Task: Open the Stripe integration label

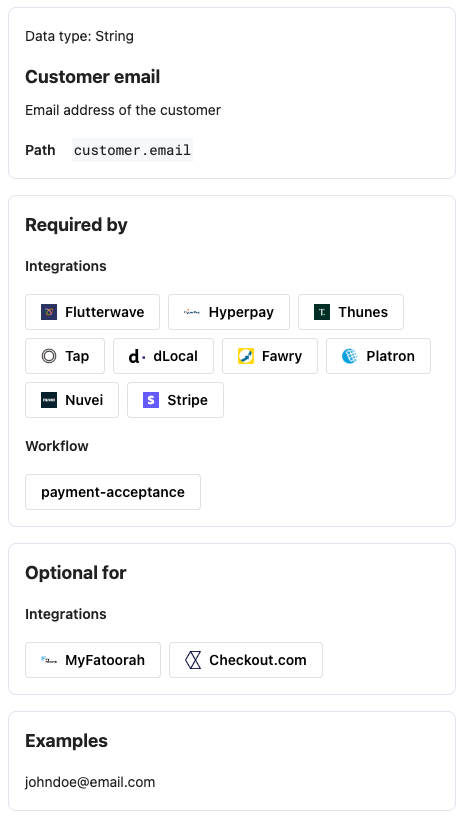Action: (x=187, y=400)
